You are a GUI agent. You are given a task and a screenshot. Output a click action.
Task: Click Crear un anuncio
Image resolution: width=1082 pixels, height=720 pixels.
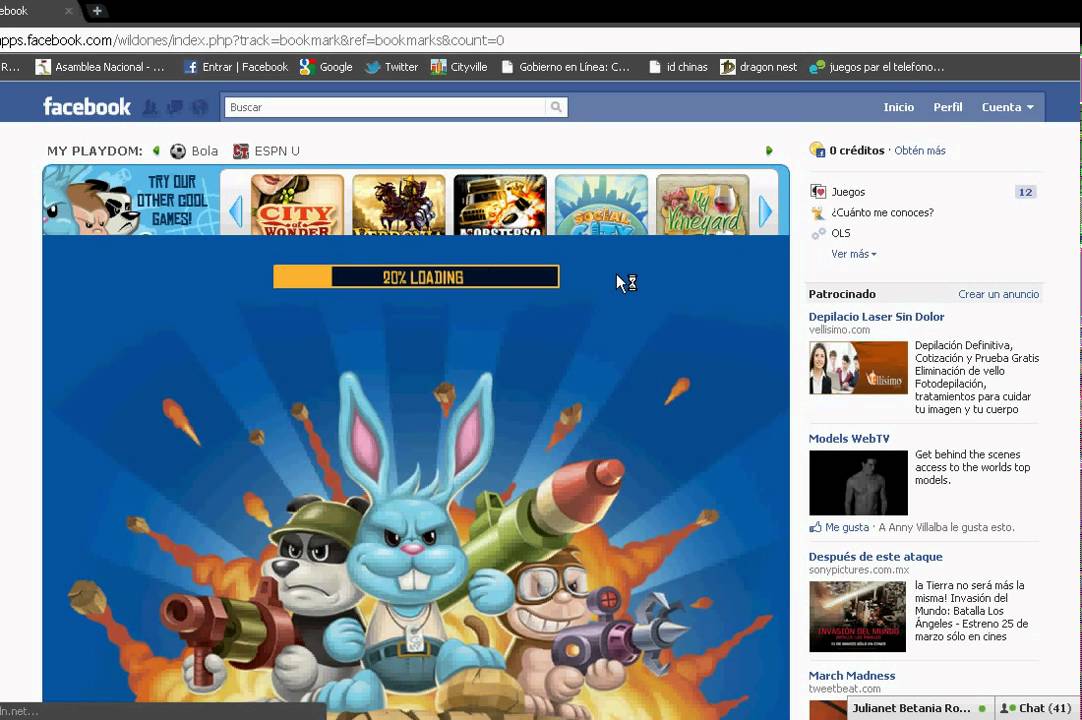pyautogui.click(x=999, y=294)
